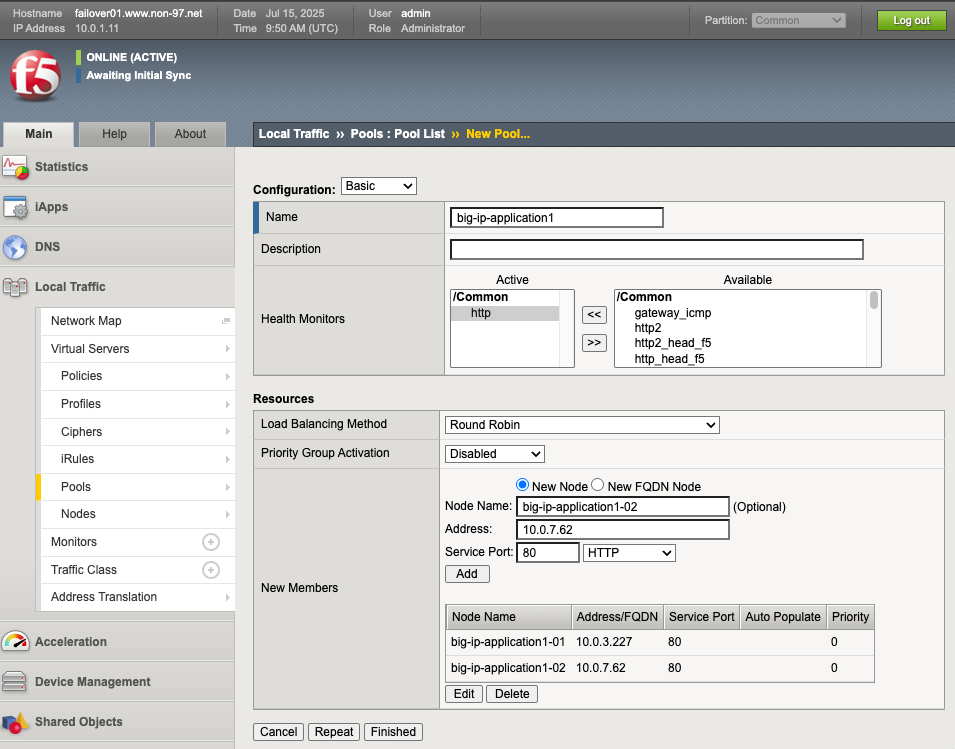Viewport: 955px width, 749px height.
Task: Click the plus icon next to Monitors
Action: (211, 542)
